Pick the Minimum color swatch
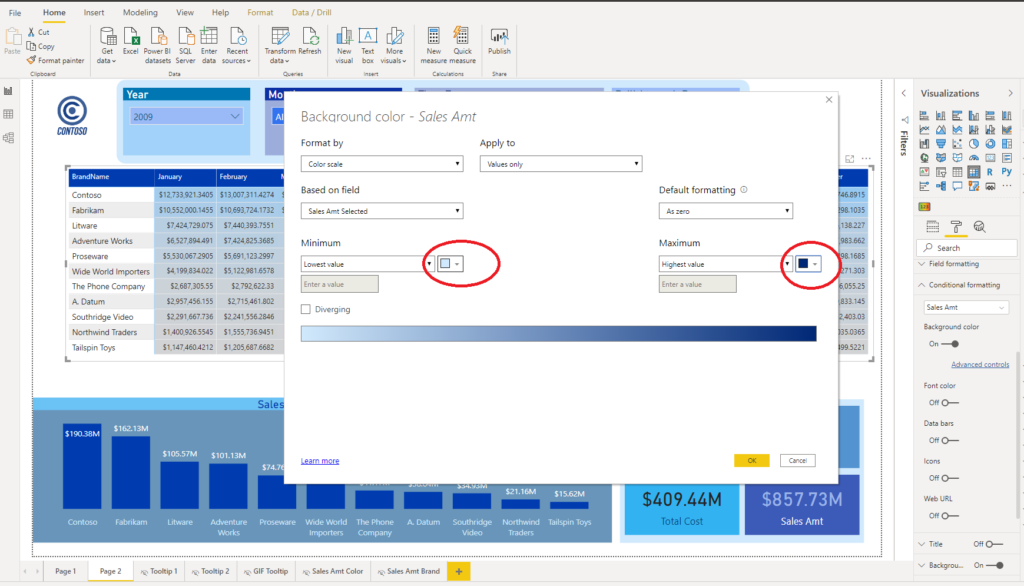Viewport: 1024px width, 586px height. (450, 264)
